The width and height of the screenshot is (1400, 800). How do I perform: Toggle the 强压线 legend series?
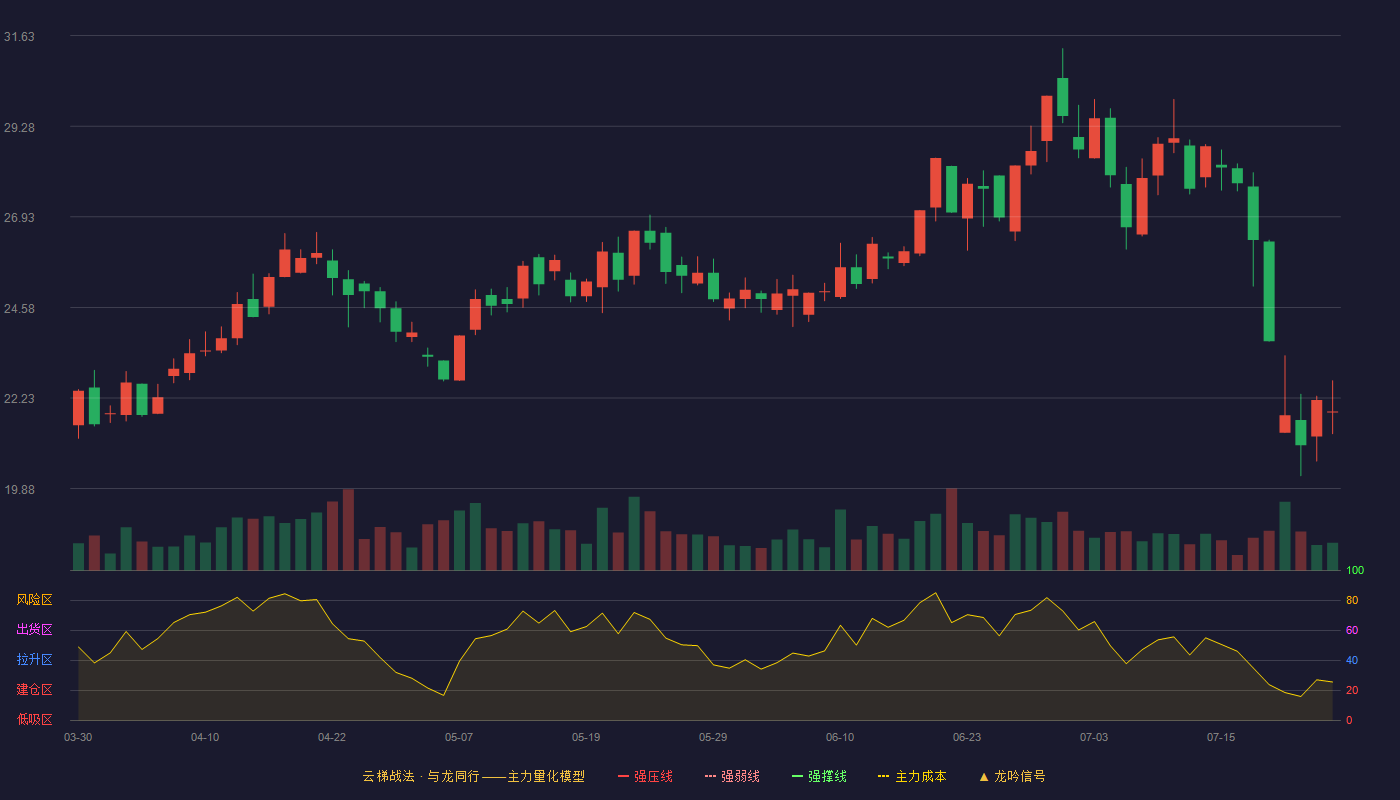645,776
